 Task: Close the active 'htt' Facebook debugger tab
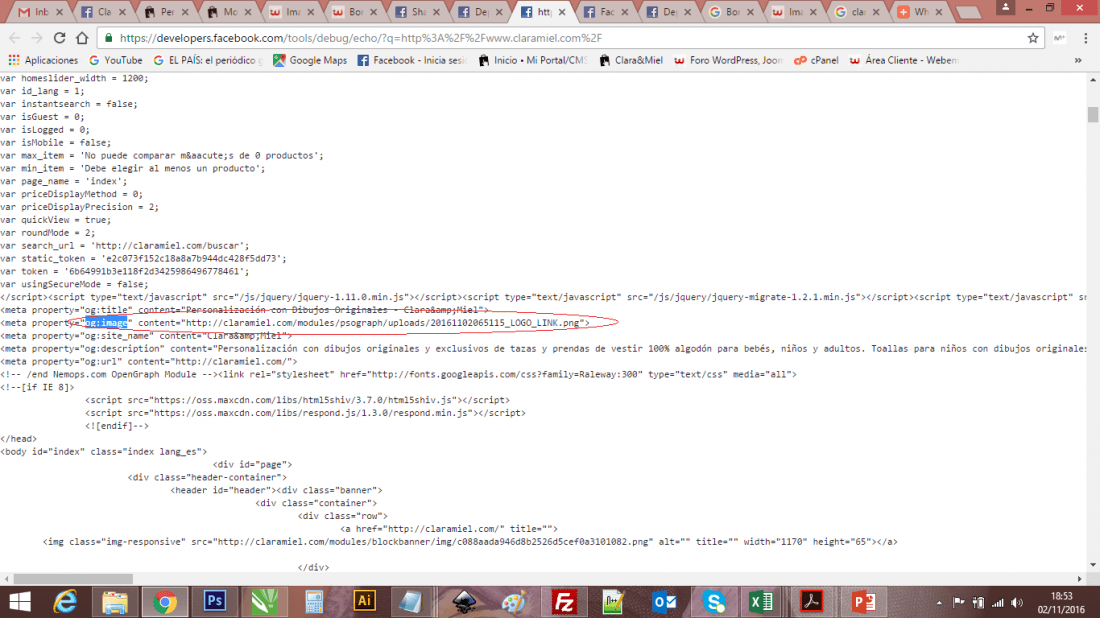pos(562,12)
